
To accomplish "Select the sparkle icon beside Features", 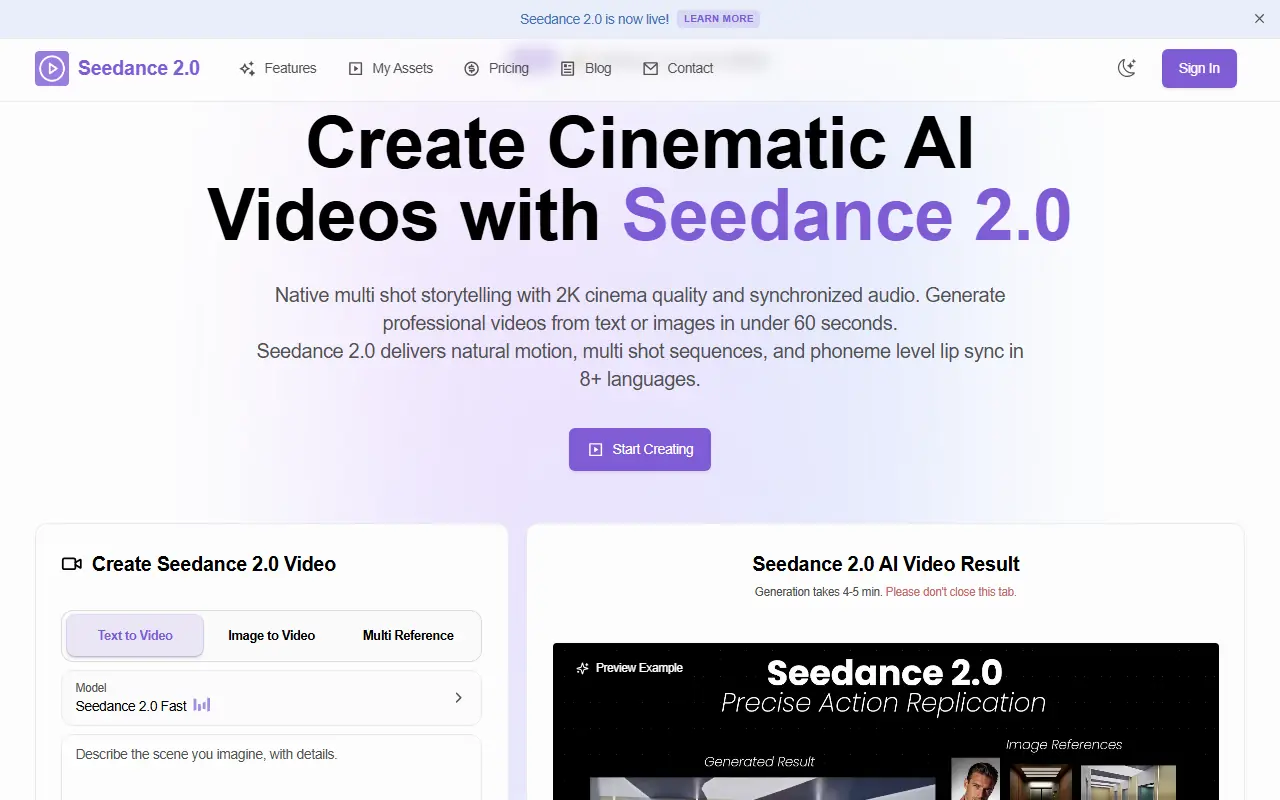I will coord(246,68).
